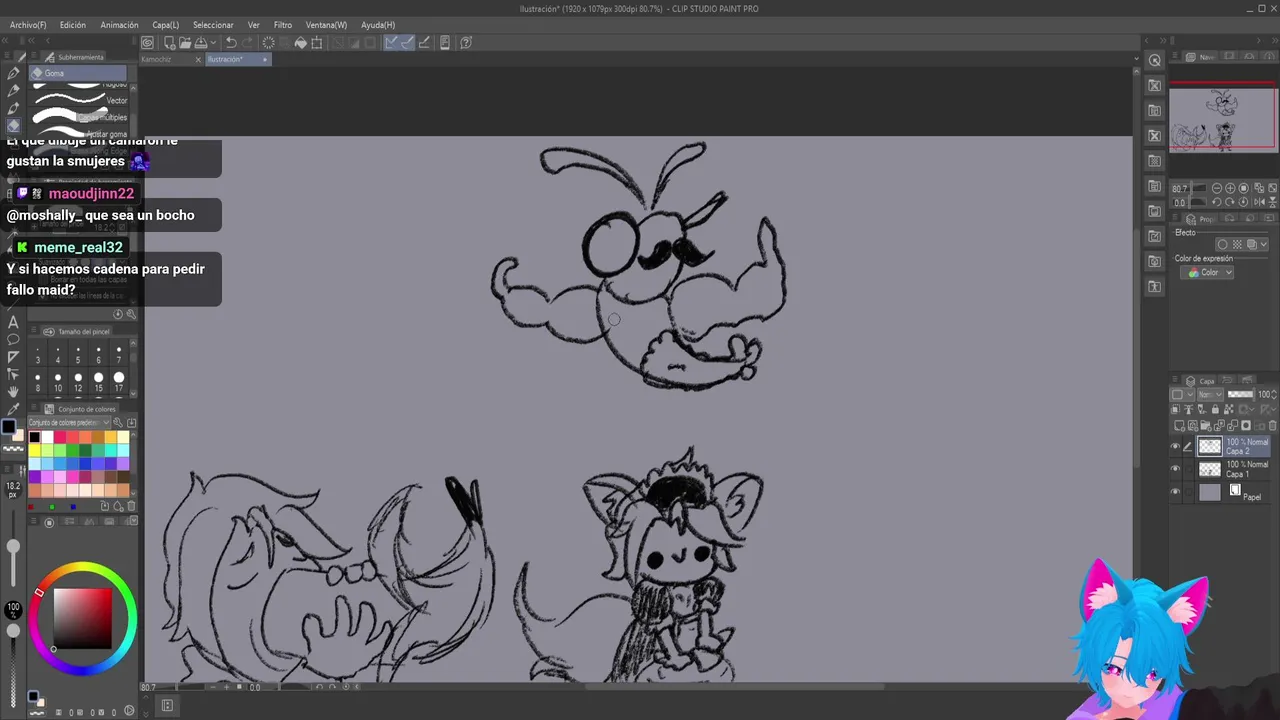Rotate the canvas right in Navigator

(x=1230, y=202)
